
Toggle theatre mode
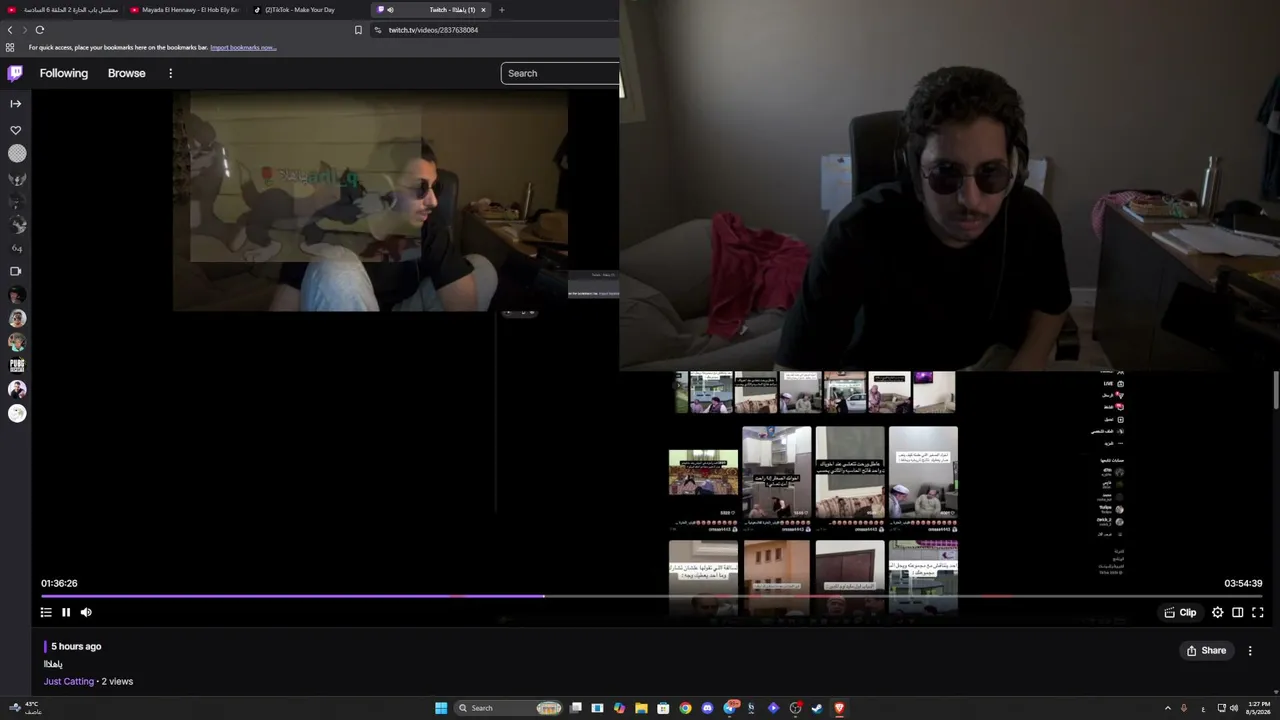(x=1237, y=612)
